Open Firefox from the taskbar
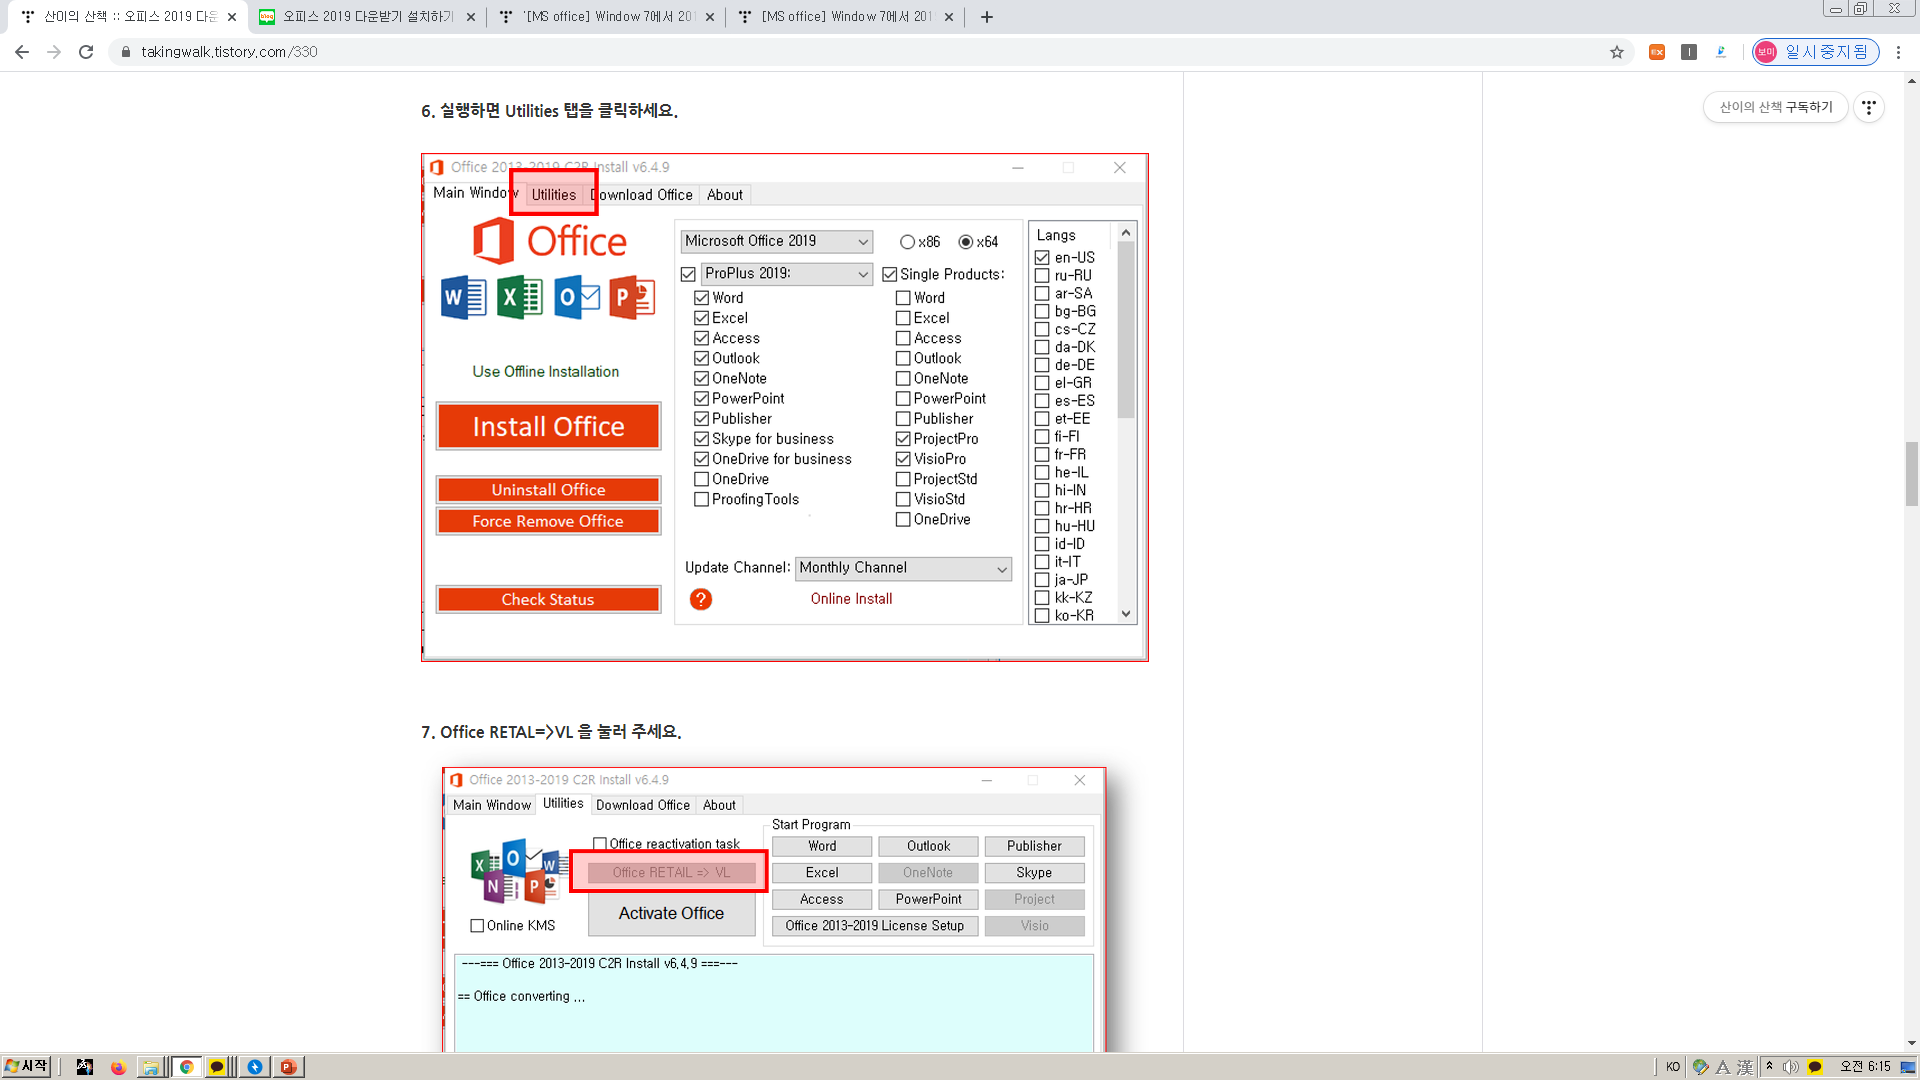The image size is (1920, 1080). click(118, 1067)
